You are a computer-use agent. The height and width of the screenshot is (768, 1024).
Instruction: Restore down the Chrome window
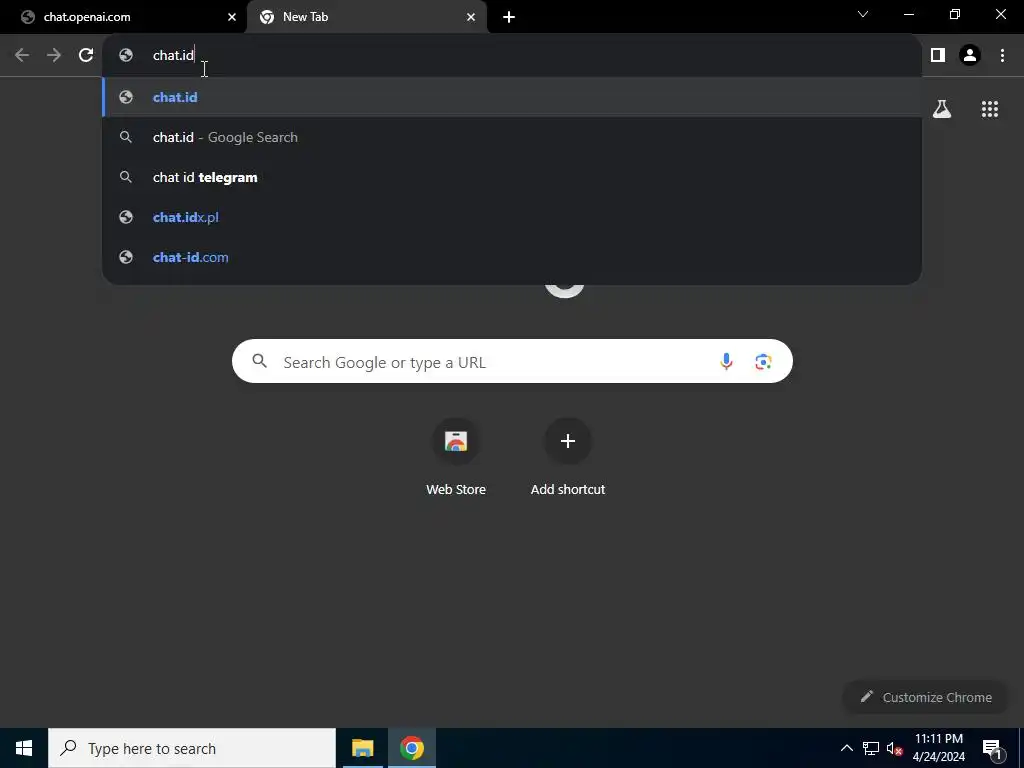[x=955, y=14]
